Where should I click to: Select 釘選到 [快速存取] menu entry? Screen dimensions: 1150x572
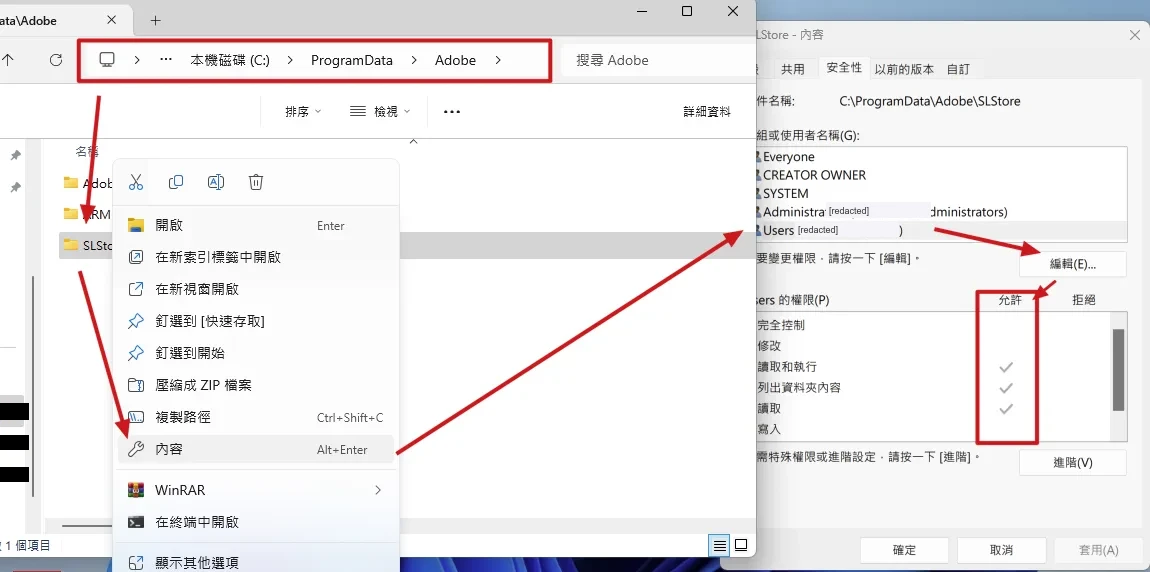click(256, 321)
